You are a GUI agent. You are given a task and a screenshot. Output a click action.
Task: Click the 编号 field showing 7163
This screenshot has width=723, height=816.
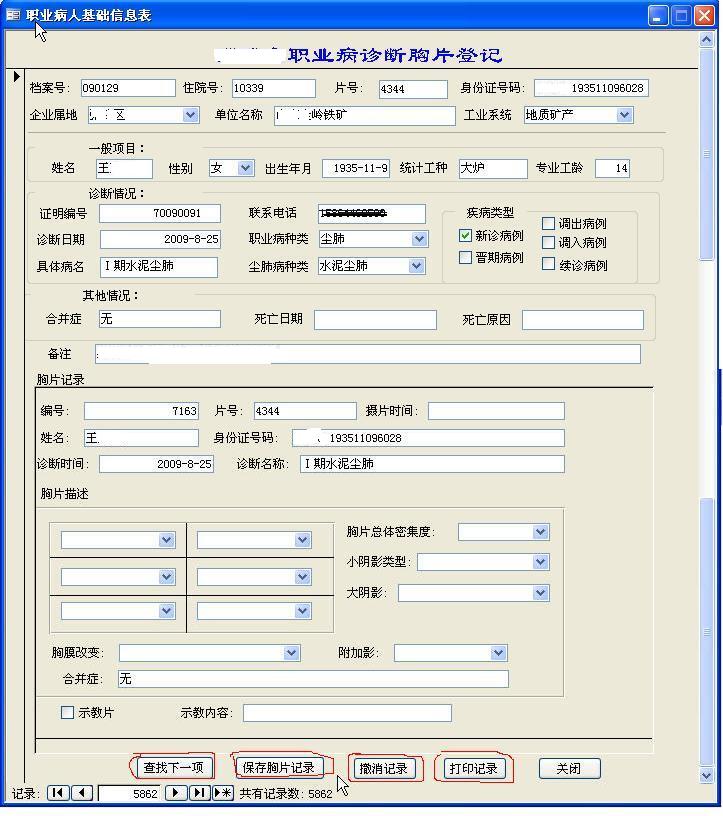[141, 411]
